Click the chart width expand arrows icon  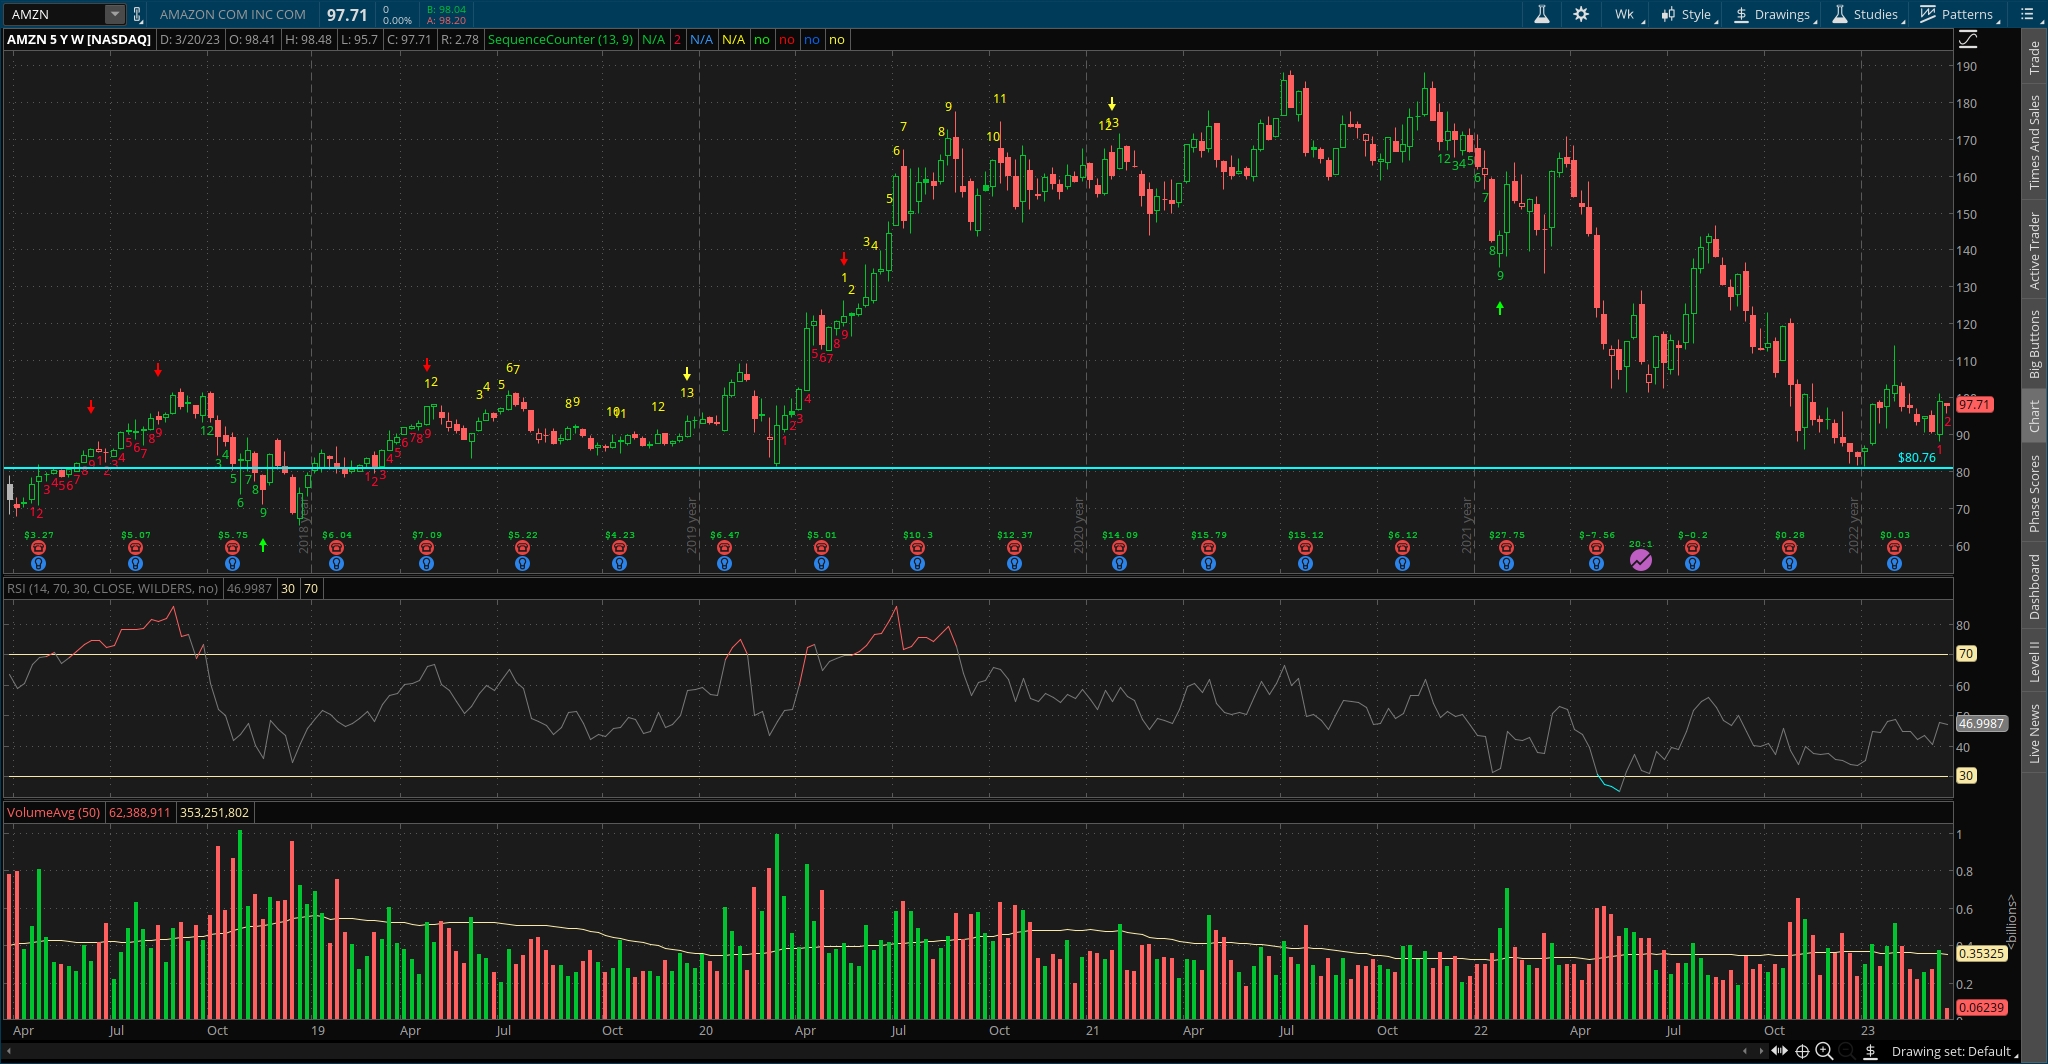[1780, 1051]
